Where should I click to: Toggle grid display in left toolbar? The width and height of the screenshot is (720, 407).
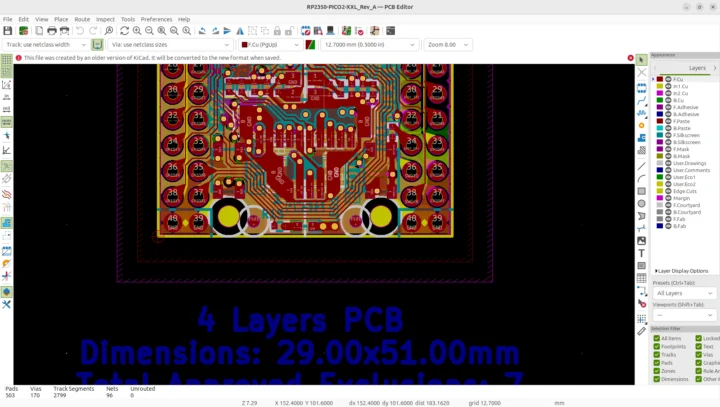(6, 60)
